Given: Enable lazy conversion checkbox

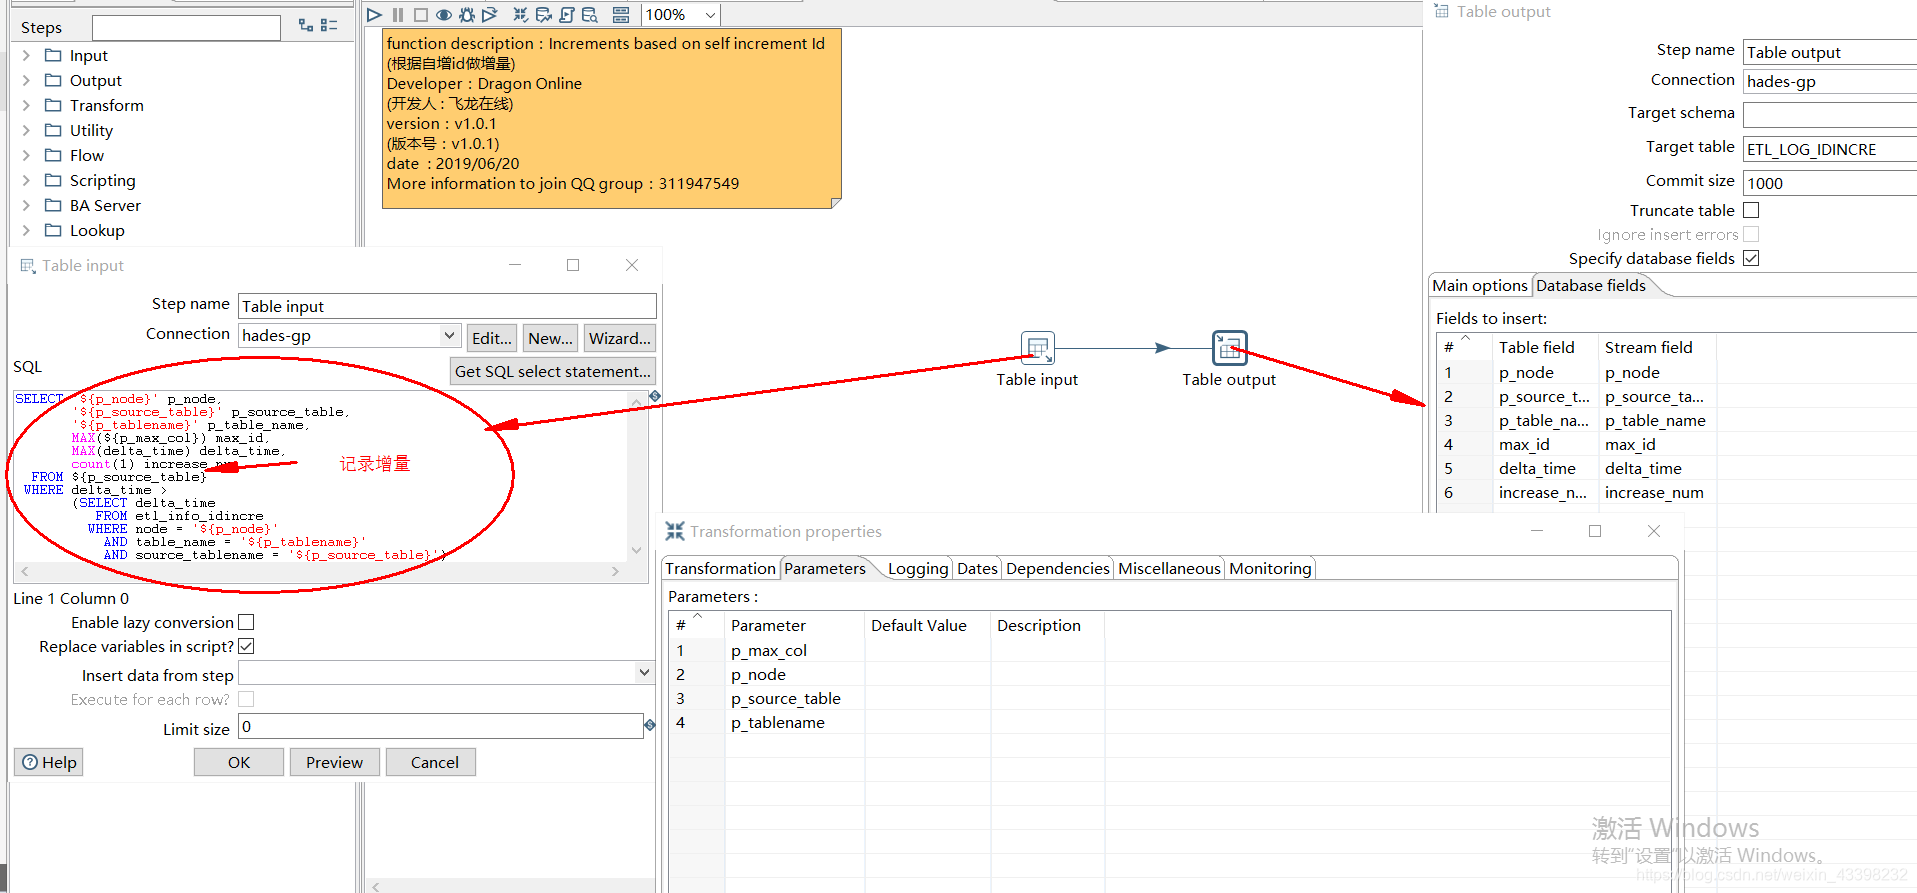Looking at the screenshot, I should (246, 622).
